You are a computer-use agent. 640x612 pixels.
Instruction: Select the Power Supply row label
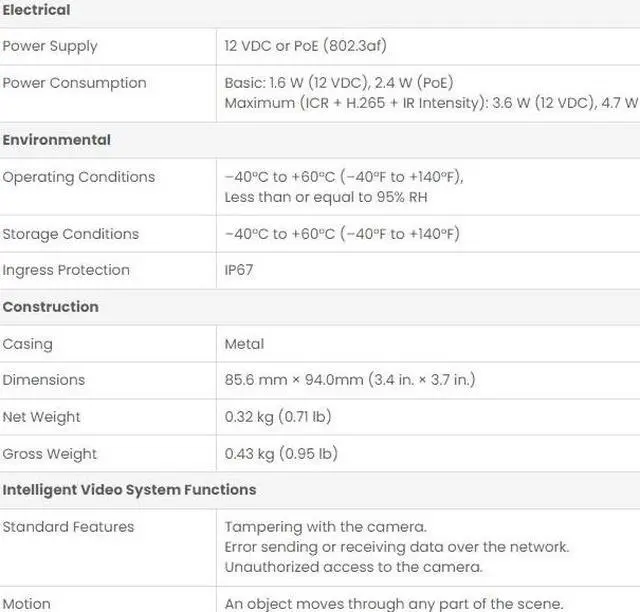[50, 46]
